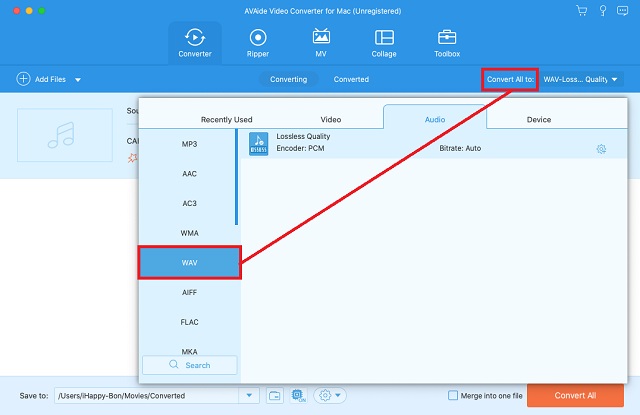Enable Merge into one file
This screenshot has height=415, width=640.
click(x=453, y=396)
